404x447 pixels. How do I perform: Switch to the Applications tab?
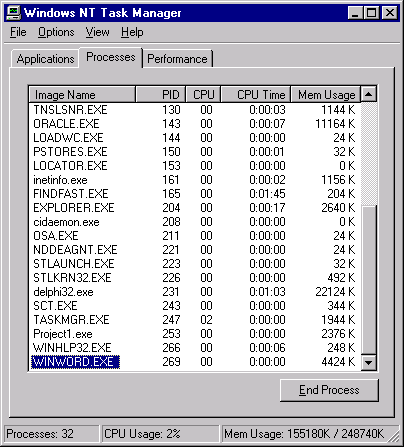click(45, 59)
